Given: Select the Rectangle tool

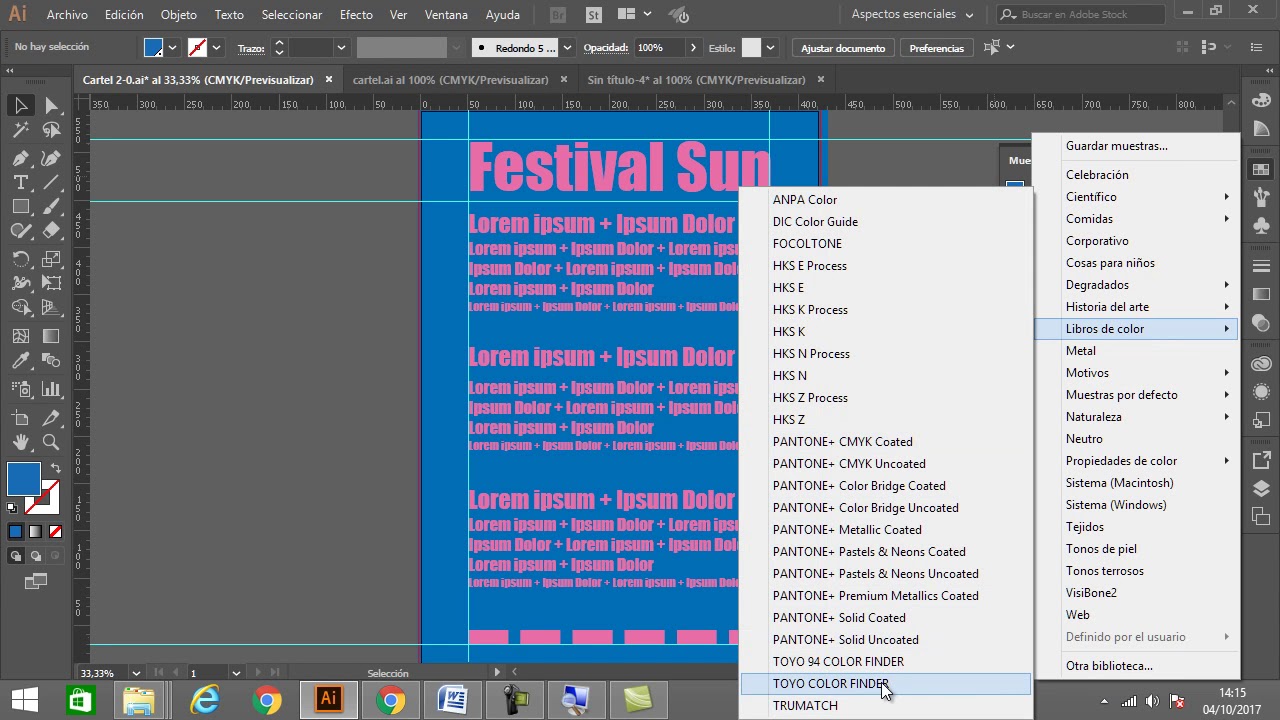Looking at the screenshot, I should point(21,206).
